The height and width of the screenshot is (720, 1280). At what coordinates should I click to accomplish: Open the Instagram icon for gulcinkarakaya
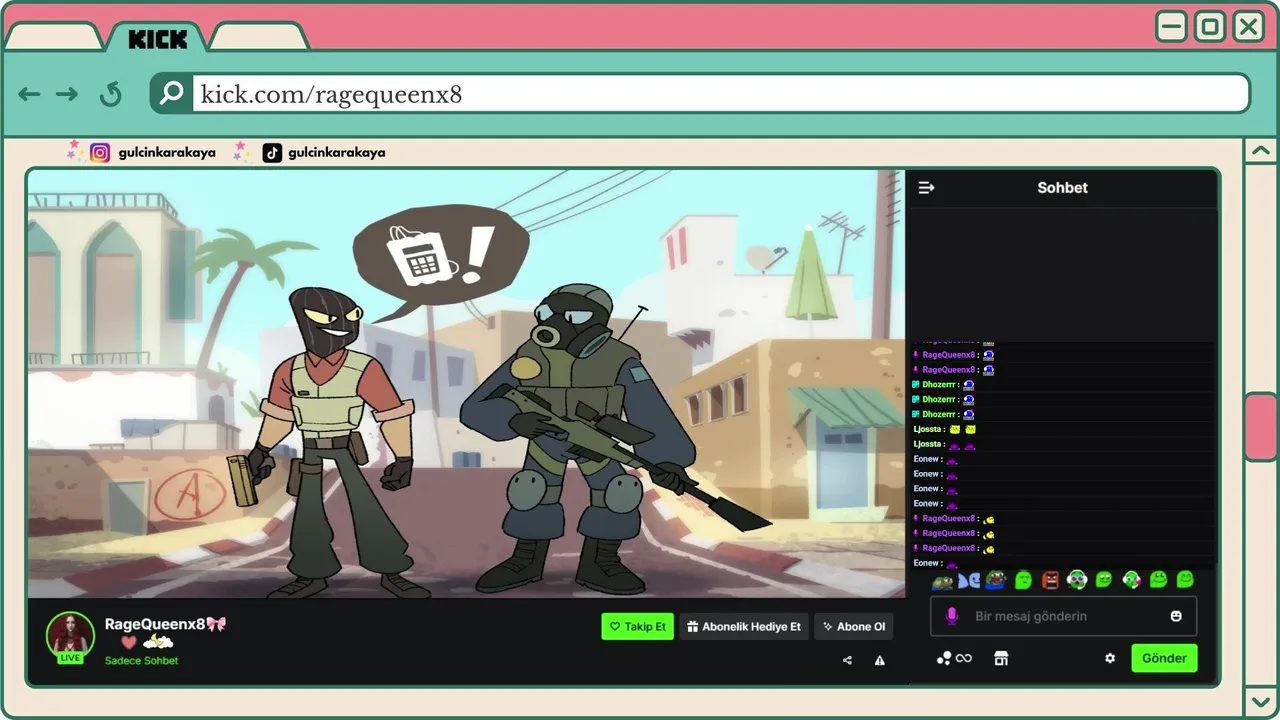pyautogui.click(x=100, y=152)
